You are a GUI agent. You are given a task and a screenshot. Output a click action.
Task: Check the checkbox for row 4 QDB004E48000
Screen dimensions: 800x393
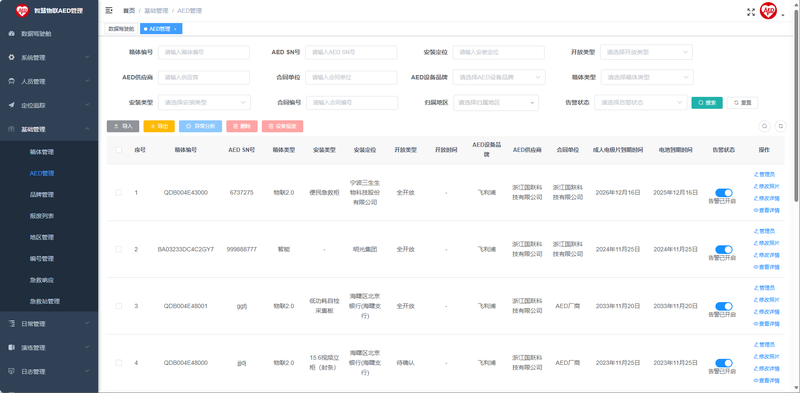[x=118, y=362]
